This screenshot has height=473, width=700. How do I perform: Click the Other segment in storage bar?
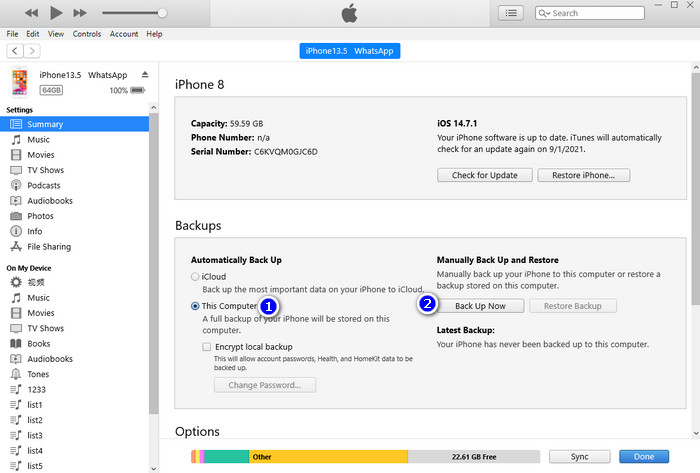(328, 456)
